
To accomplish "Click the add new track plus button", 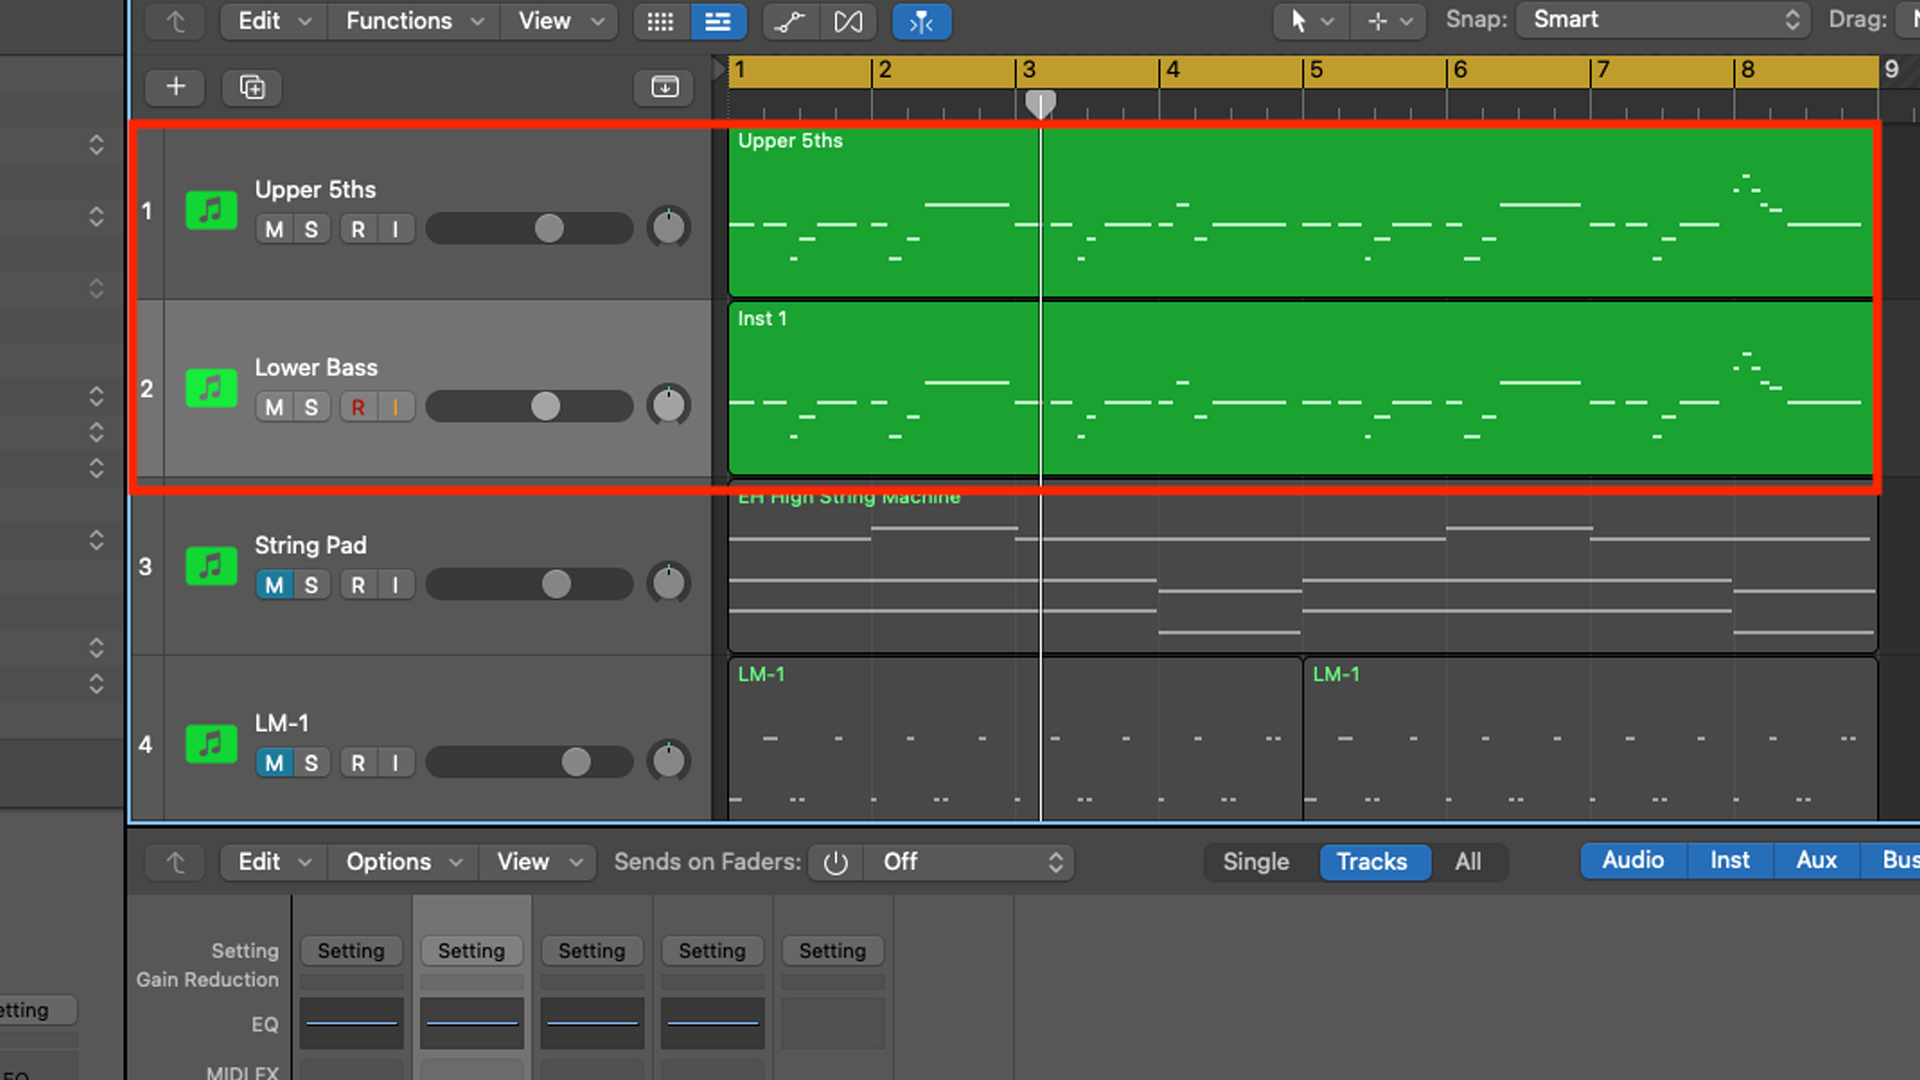I will click(175, 87).
